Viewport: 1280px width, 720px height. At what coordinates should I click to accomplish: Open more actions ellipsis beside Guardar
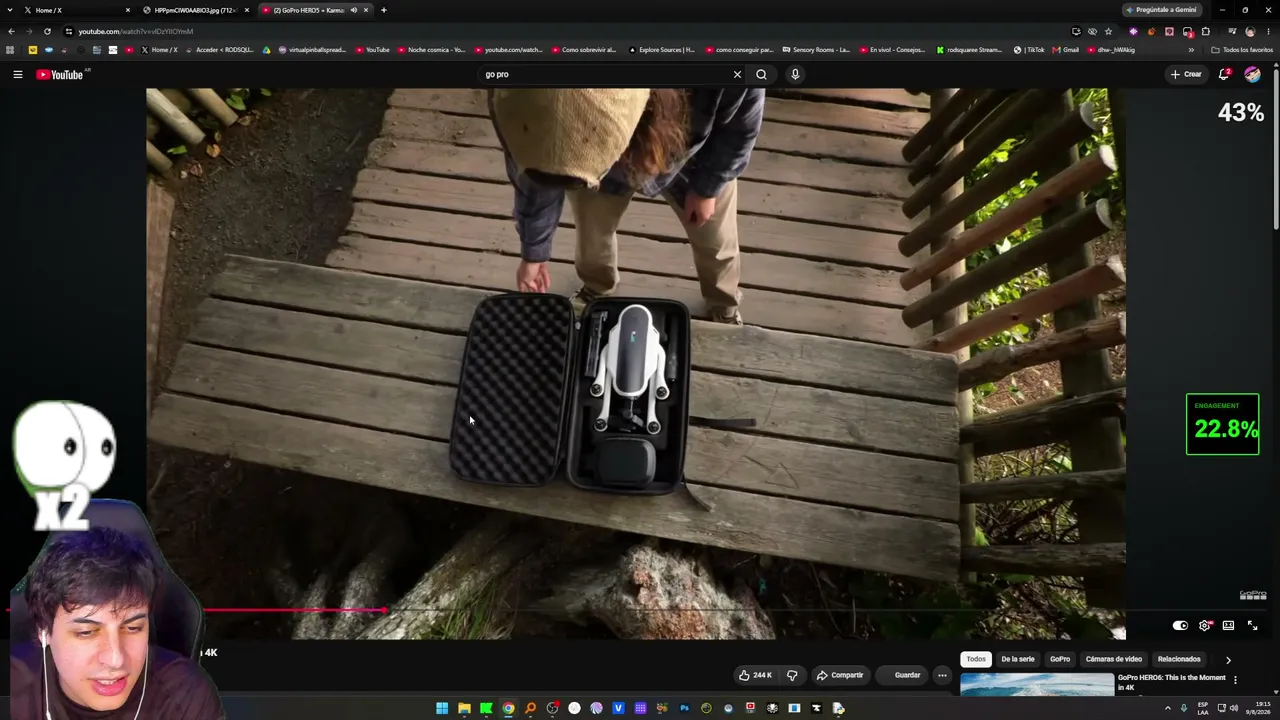pyautogui.click(x=942, y=675)
